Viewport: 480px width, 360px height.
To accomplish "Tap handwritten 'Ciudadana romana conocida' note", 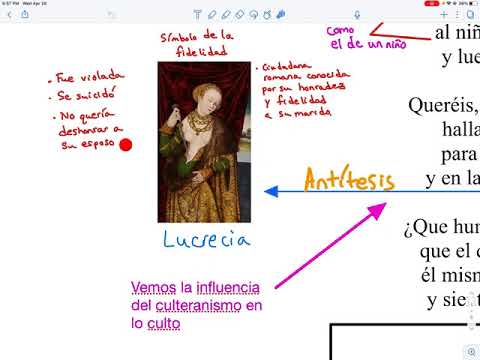I will pos(303,90).
